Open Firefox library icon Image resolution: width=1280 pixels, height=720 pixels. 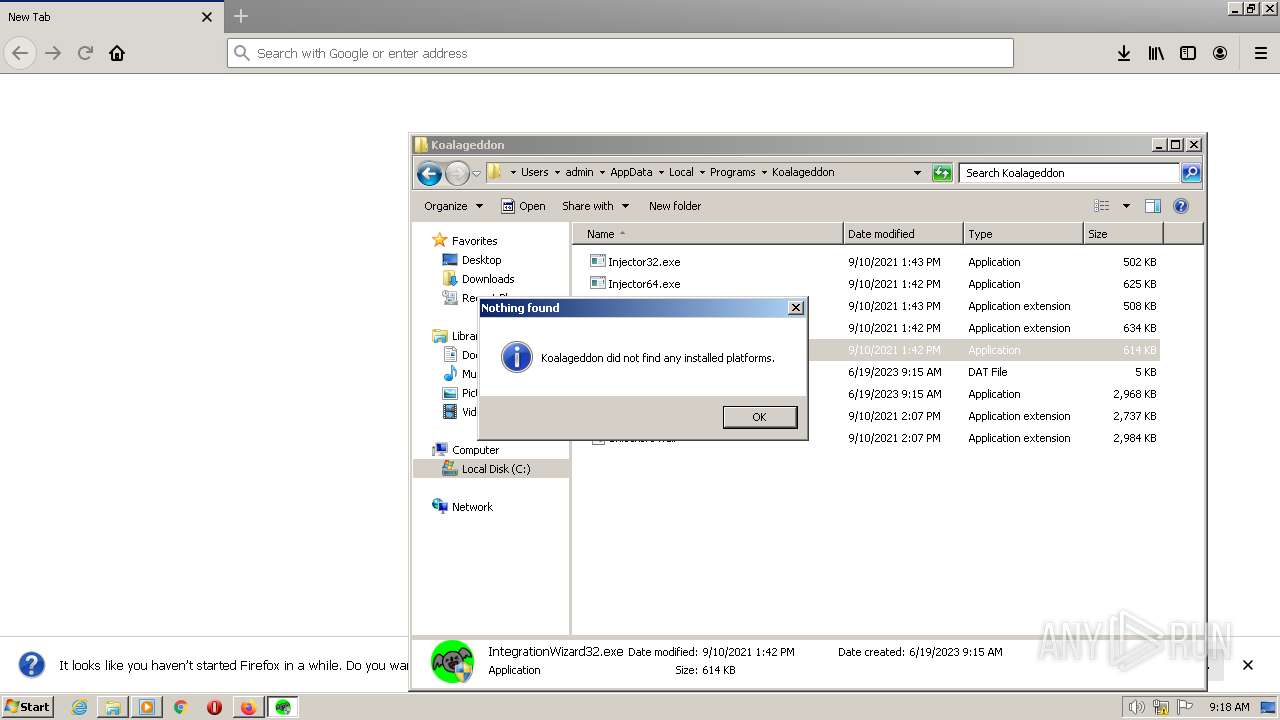pyautogui.click(x=1156, y=53)
